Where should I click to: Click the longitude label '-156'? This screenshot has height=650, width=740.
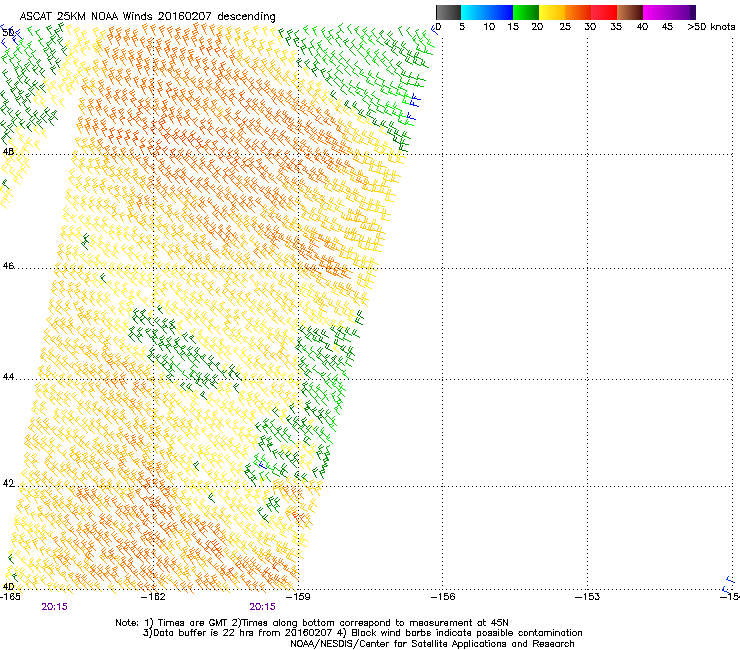click(x=443, y=597)
